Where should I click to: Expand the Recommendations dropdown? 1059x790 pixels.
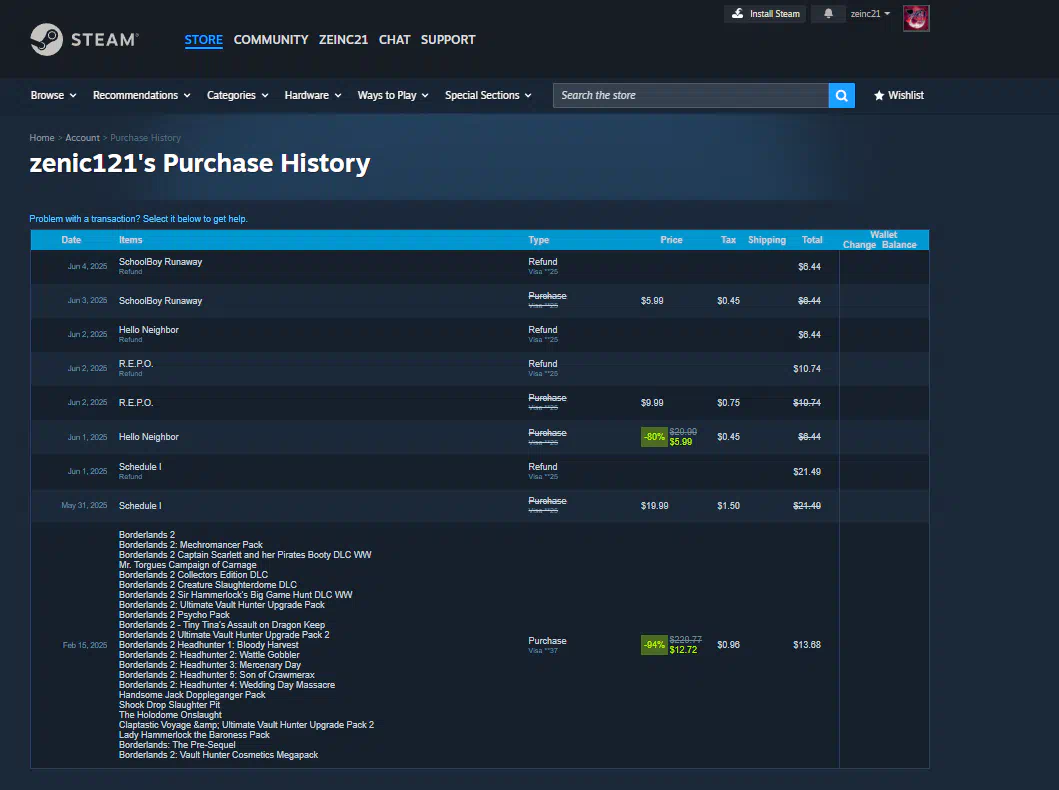tap(141, 96)
